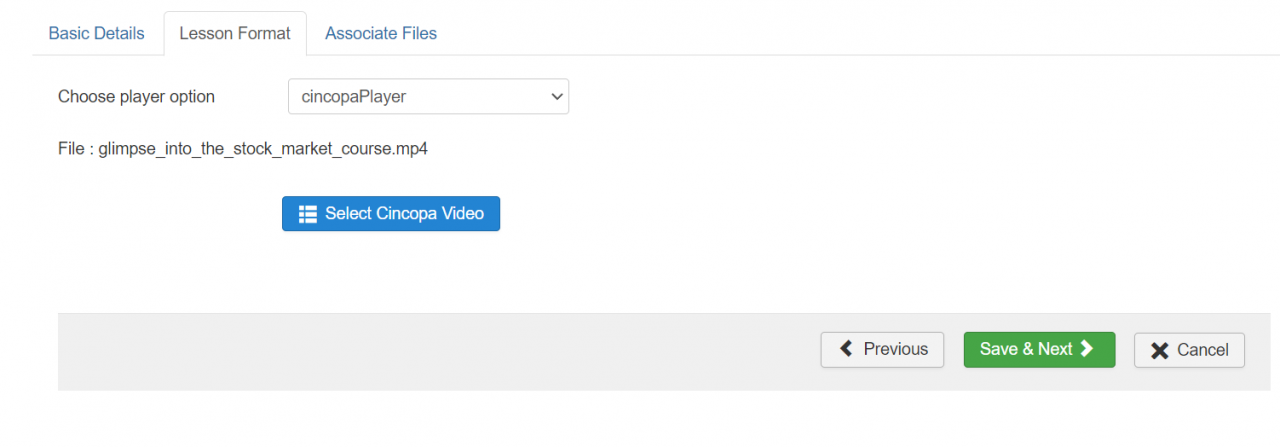Viewport: 1280px width, 447px height.
Task: Click the left chevron icon beside Previous
Action: (x=847, y=349)
